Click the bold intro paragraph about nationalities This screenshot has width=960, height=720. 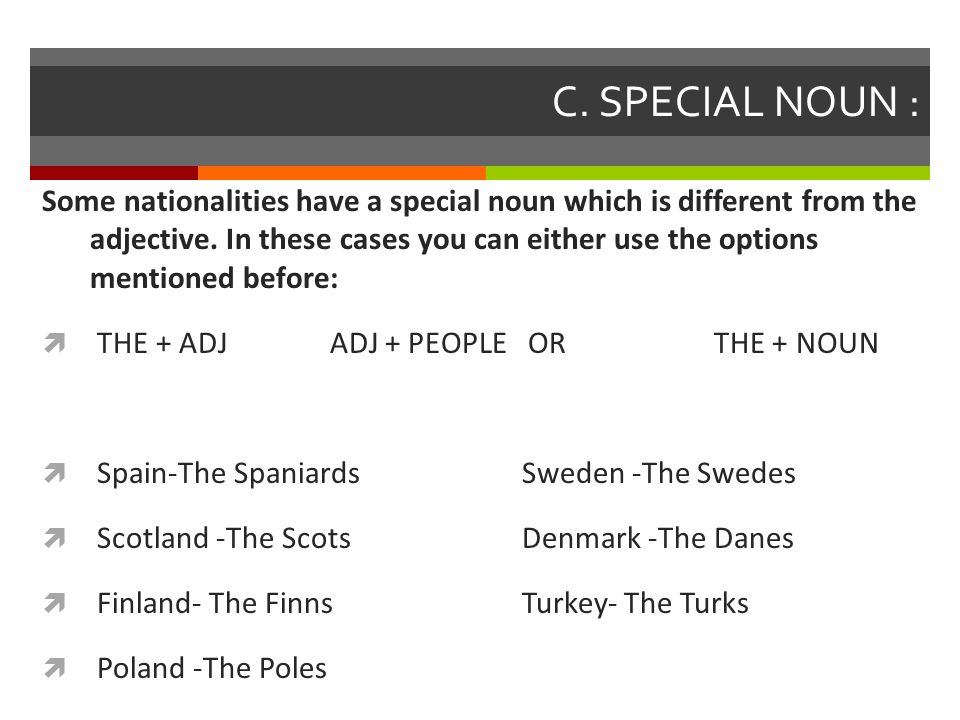point(479,240)
